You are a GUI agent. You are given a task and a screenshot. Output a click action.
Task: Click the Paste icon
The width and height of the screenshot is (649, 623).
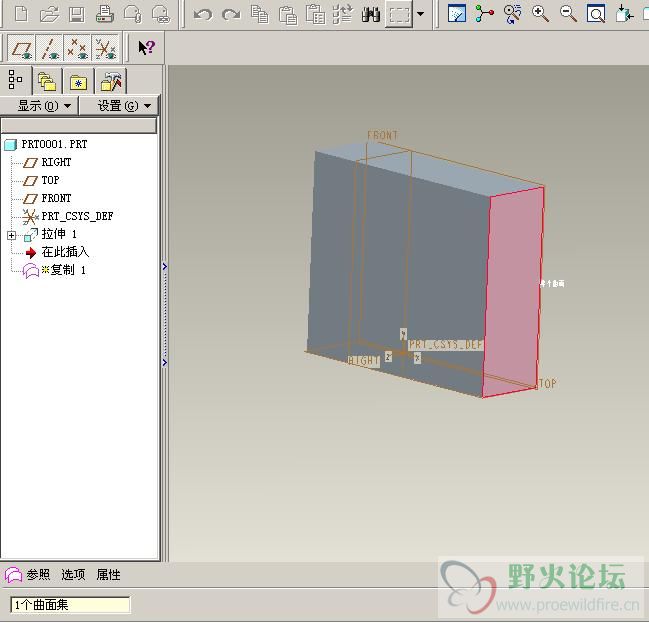[x=288, y=14]
